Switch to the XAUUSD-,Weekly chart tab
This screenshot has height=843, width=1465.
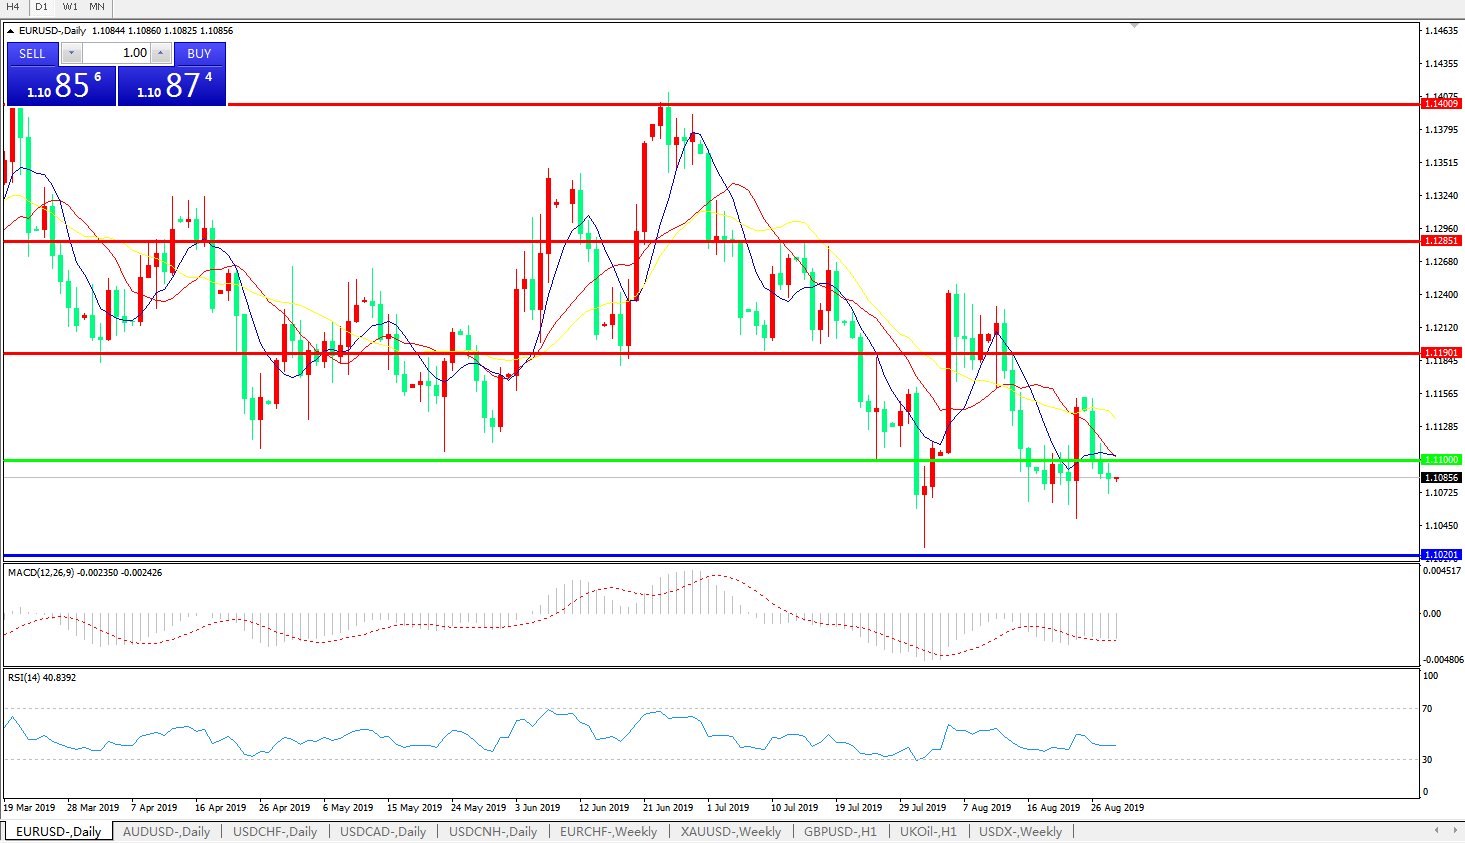click(730, 831)
